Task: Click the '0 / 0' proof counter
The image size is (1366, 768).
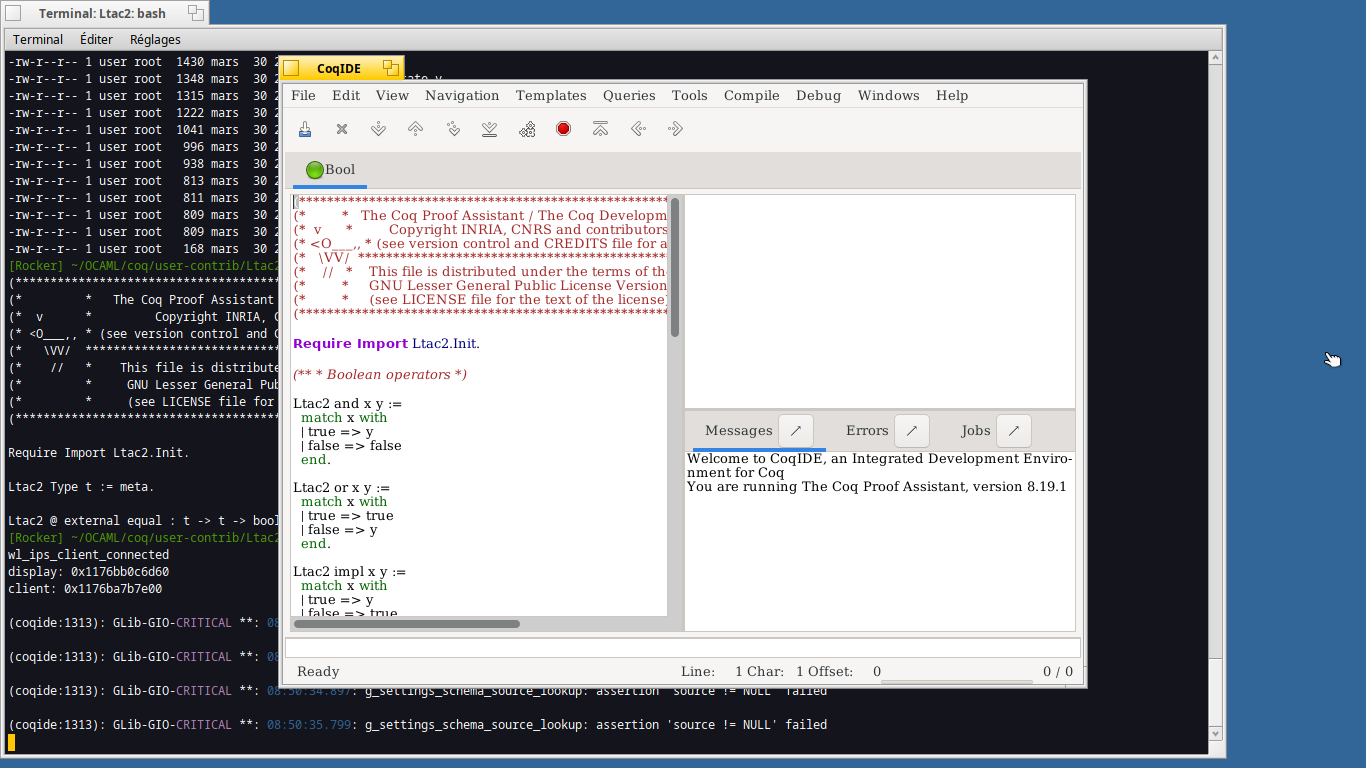Action: click(x=1058, y=672)
